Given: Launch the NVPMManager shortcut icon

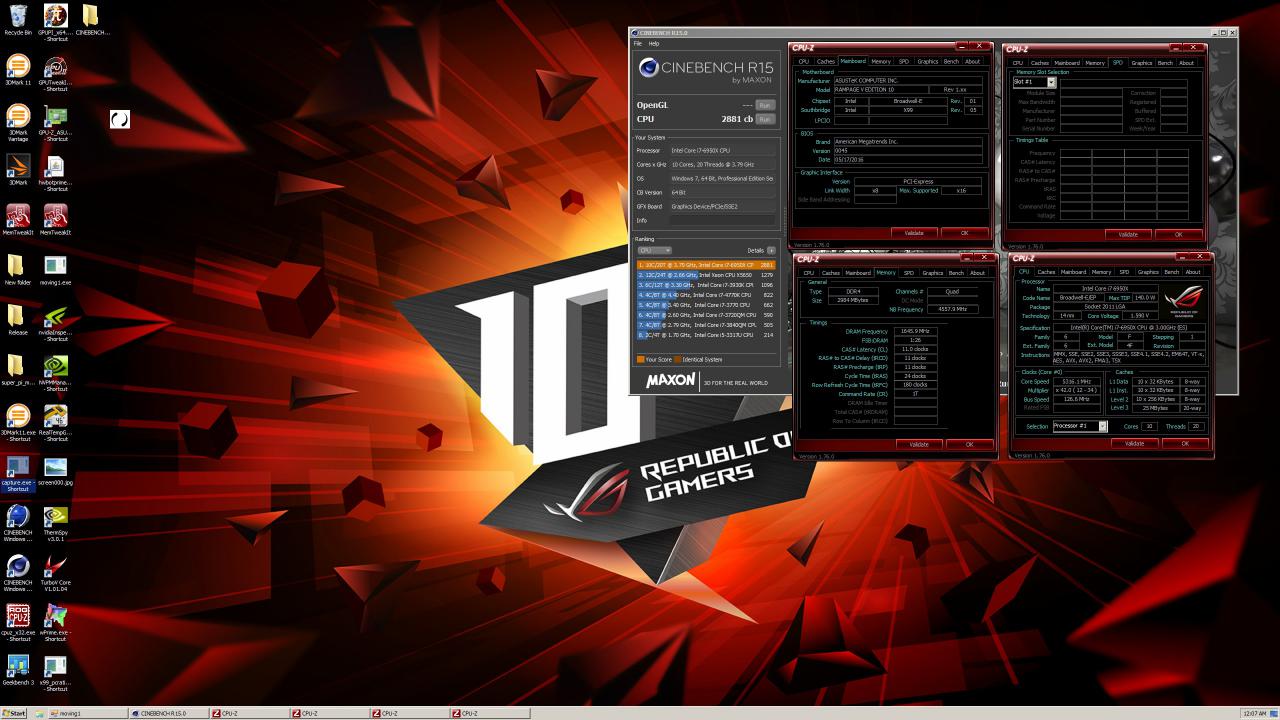Looking at the screenshot, I should coord(55,372).
